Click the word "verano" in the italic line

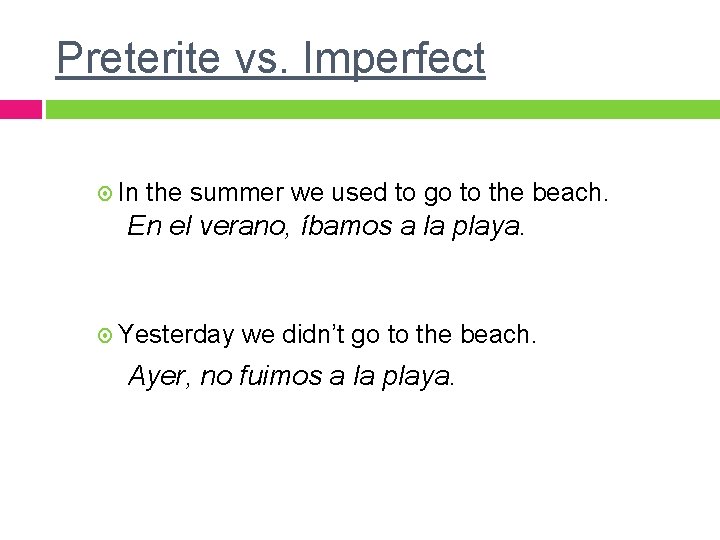[241, 226]
